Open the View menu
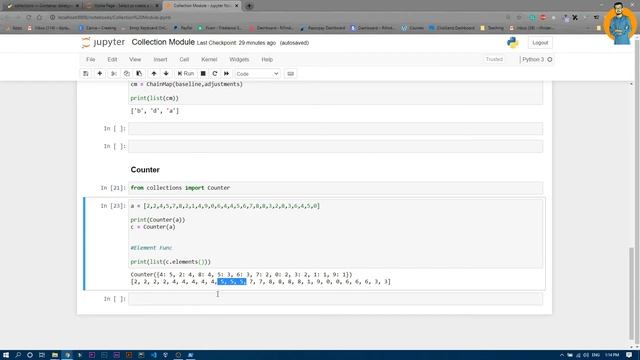 tap(135, 59)
